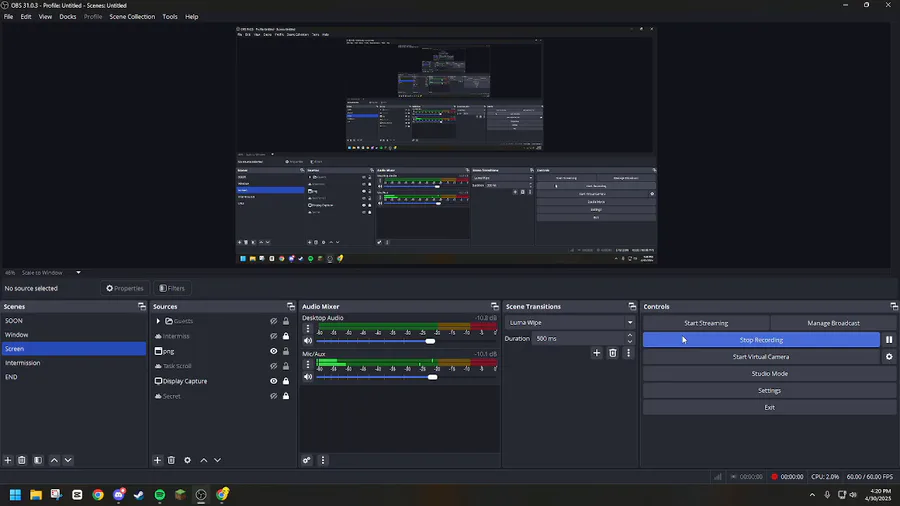Open the Tools menu
Viewport: 900px width, 506px height.
pyautogui.click(x=170, y=17)
